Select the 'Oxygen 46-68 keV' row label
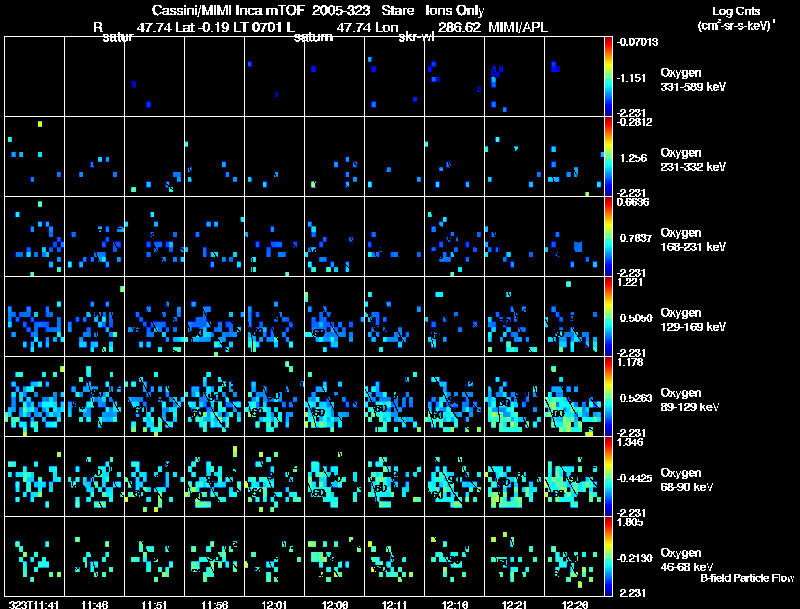 [x=687, y=560]
